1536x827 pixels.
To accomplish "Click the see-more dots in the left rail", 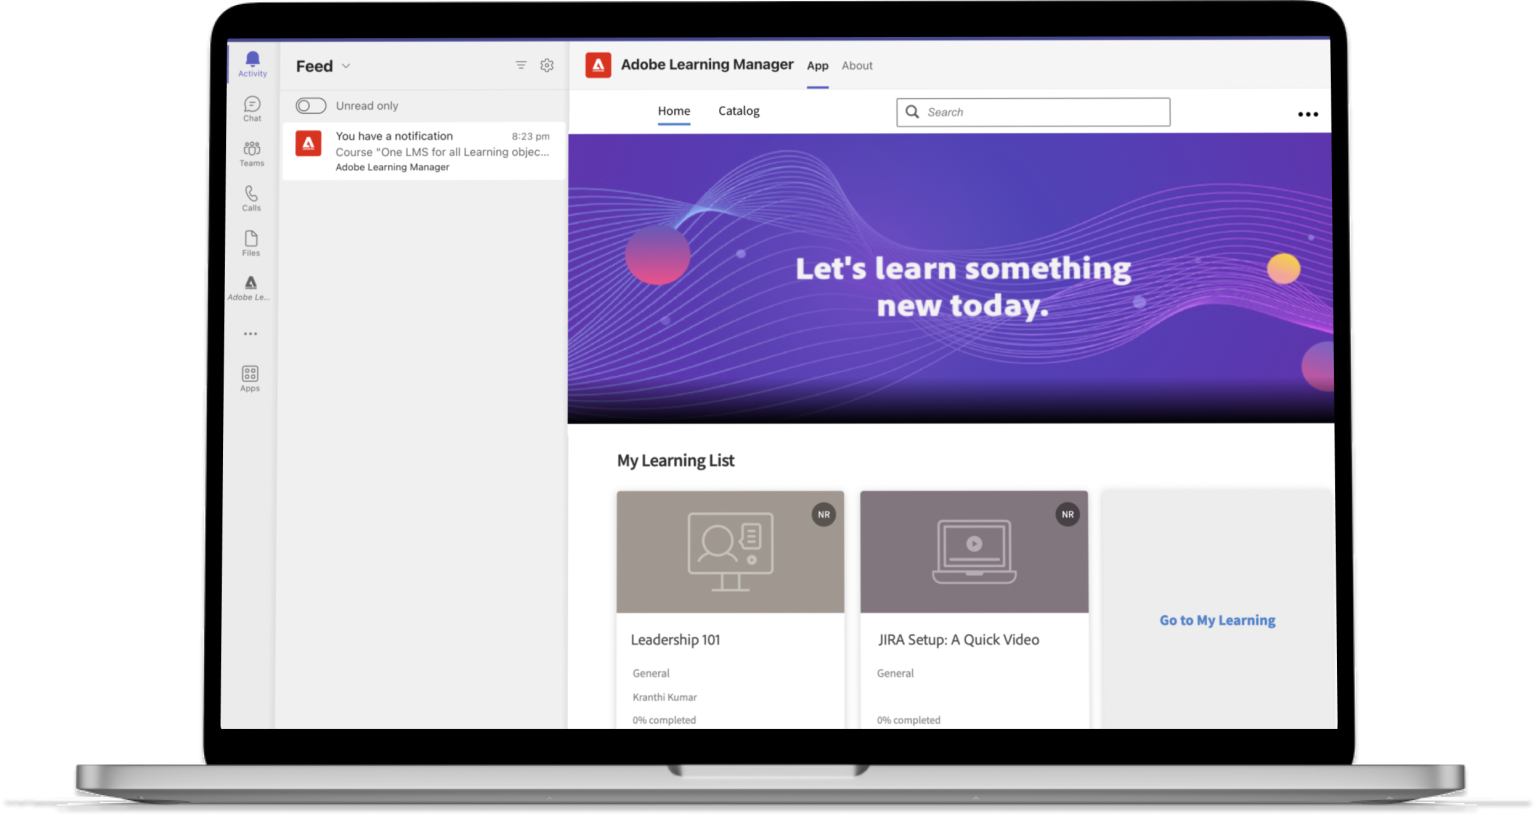I will [249, 333].
